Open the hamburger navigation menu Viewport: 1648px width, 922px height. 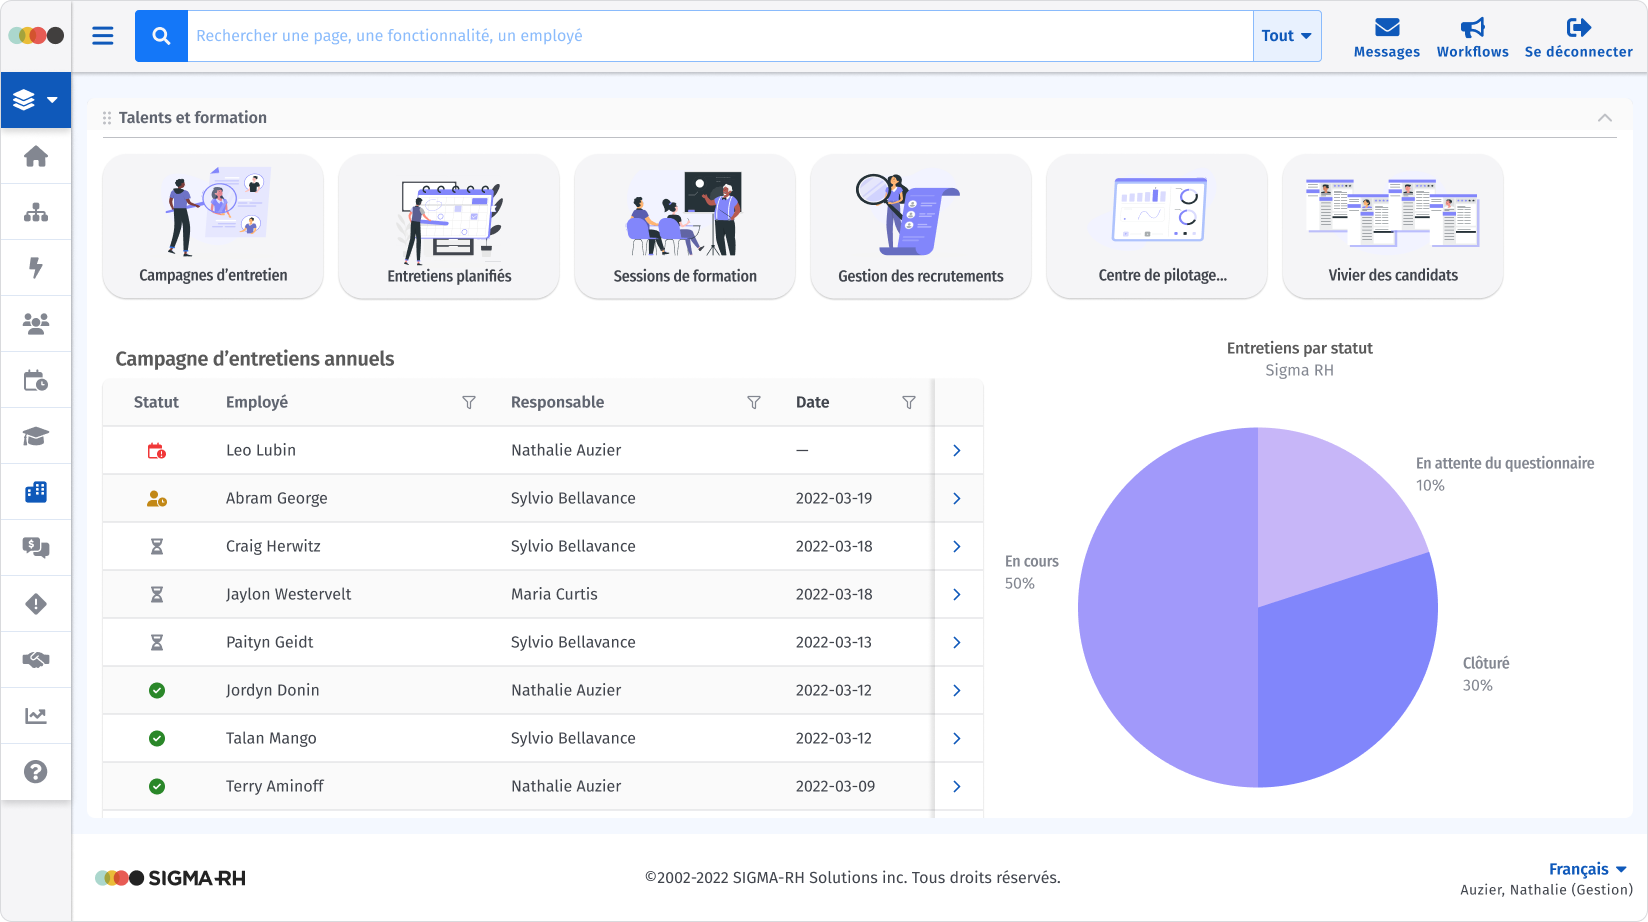click(x=103, y=35)
